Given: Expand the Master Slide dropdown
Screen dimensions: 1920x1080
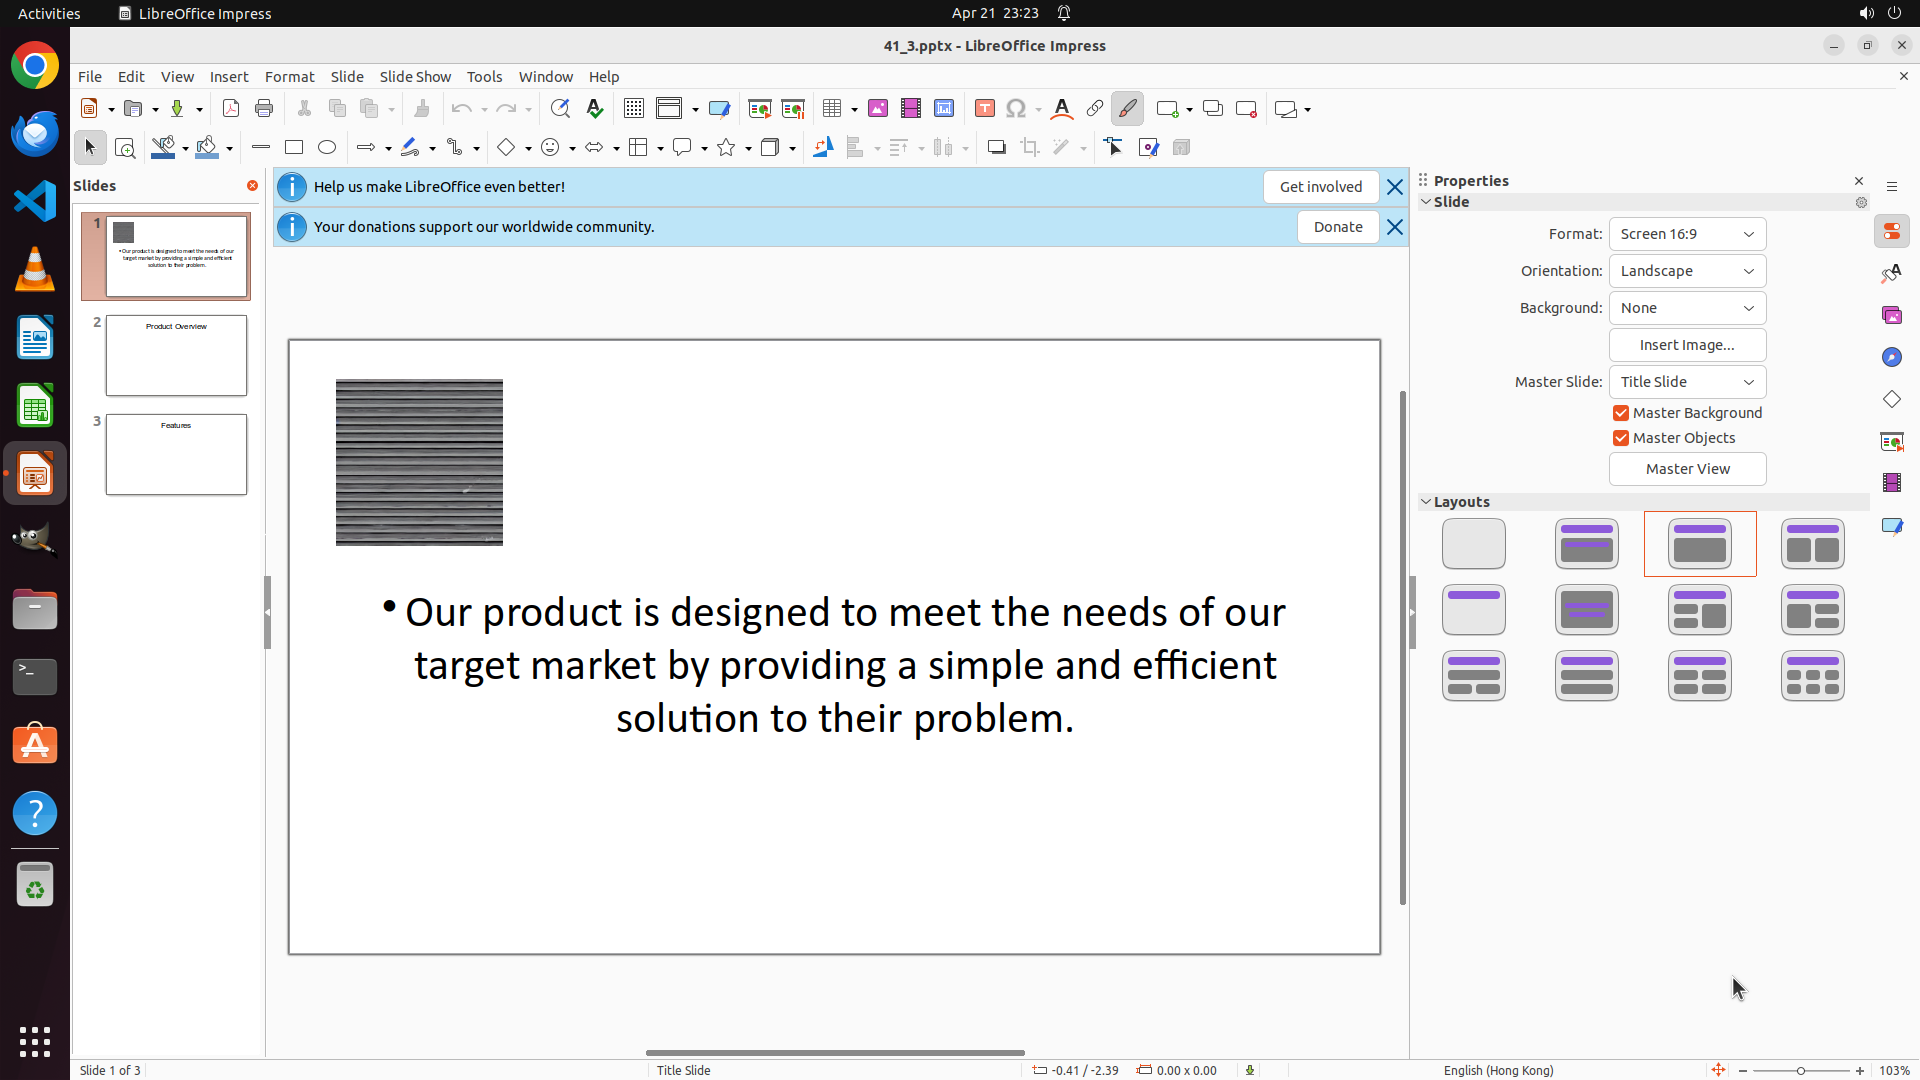Looking at the screenshot, I should click(1687, 382).
